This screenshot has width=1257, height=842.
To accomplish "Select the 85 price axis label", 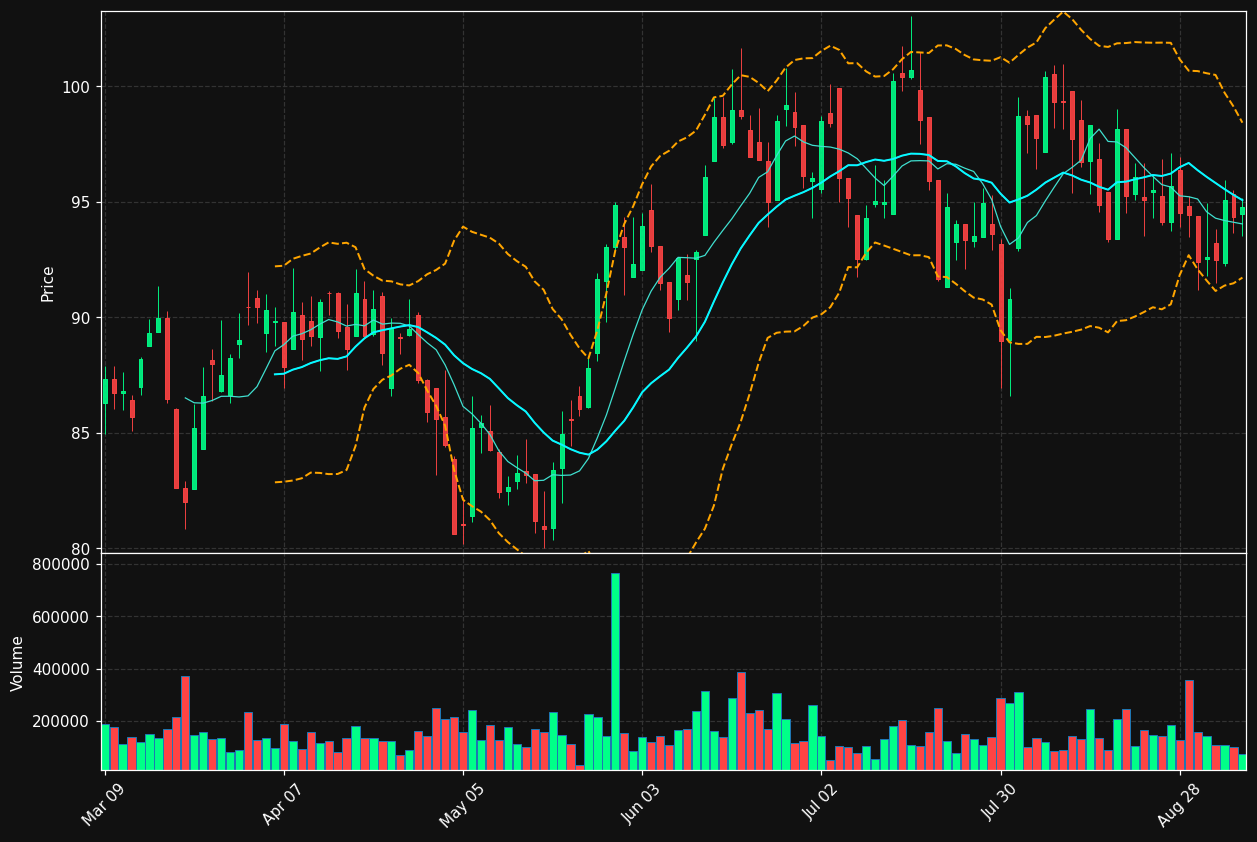I will tap(80, 434).
